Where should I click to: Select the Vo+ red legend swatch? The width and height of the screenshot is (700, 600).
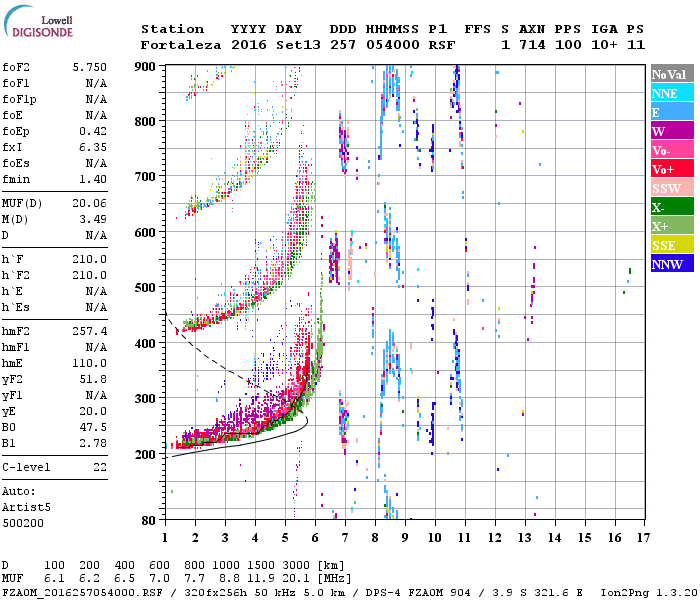pyautogui.click(x=672, y=169)
